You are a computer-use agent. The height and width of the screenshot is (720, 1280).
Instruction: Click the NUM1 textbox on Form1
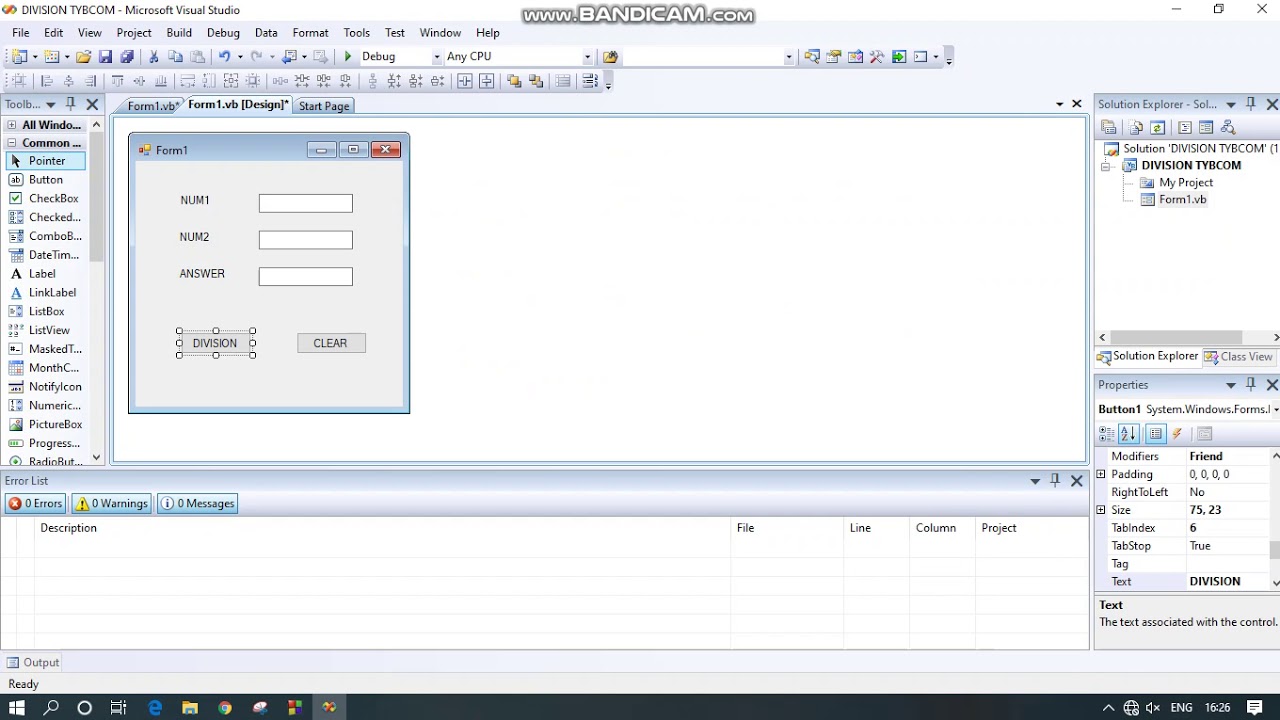coord(306,203)
